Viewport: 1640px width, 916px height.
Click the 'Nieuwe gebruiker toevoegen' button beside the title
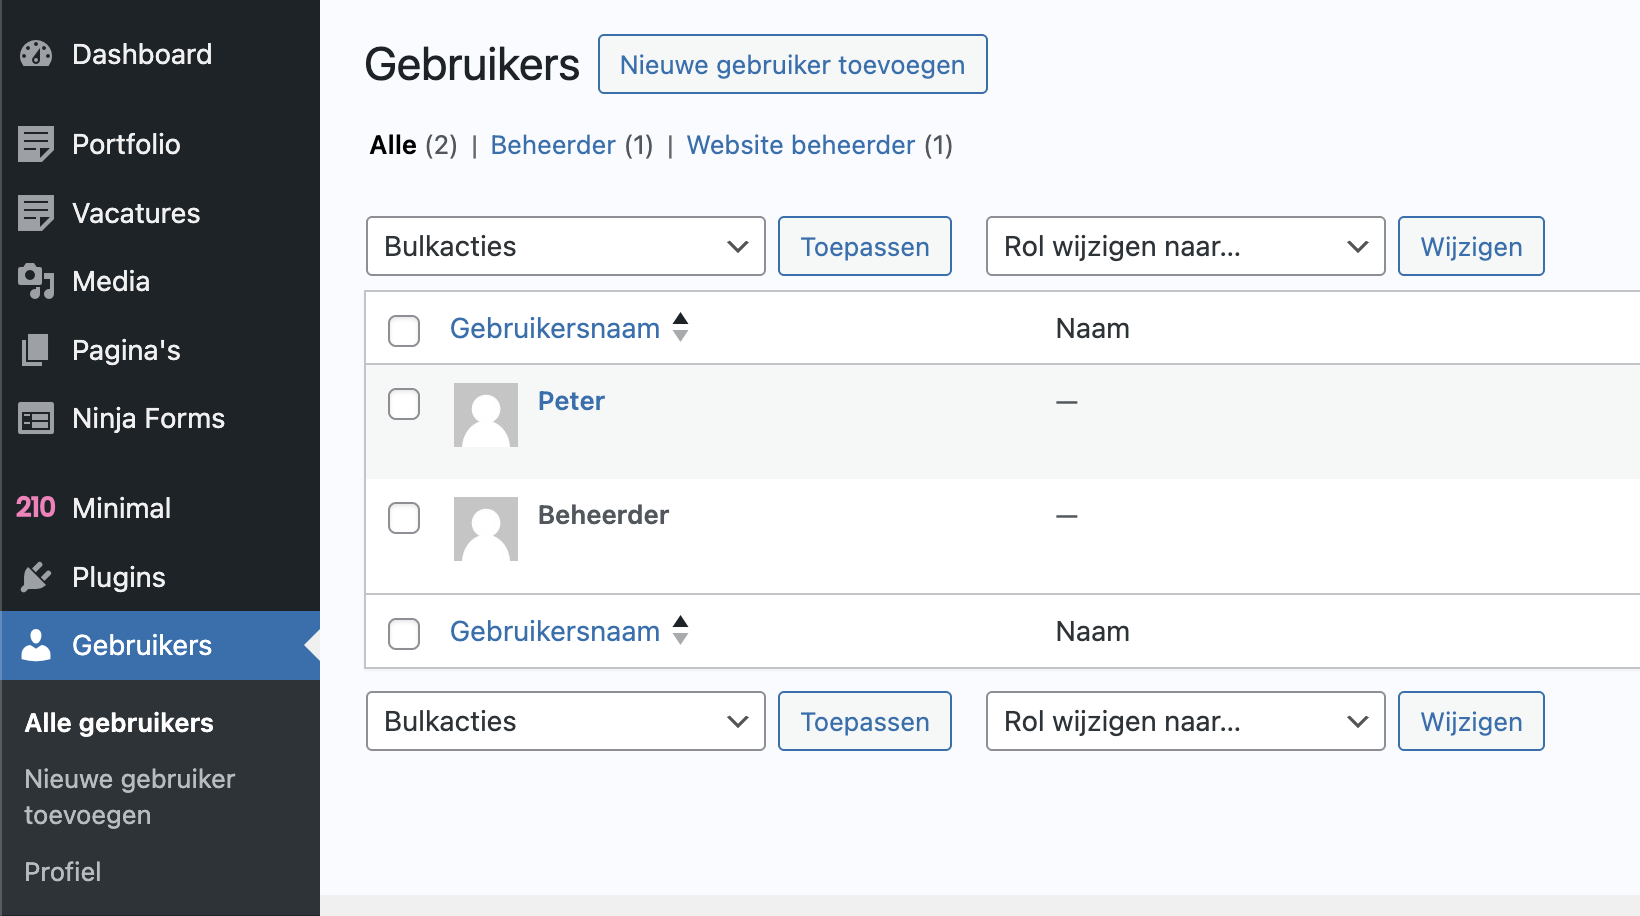(793, 64)
